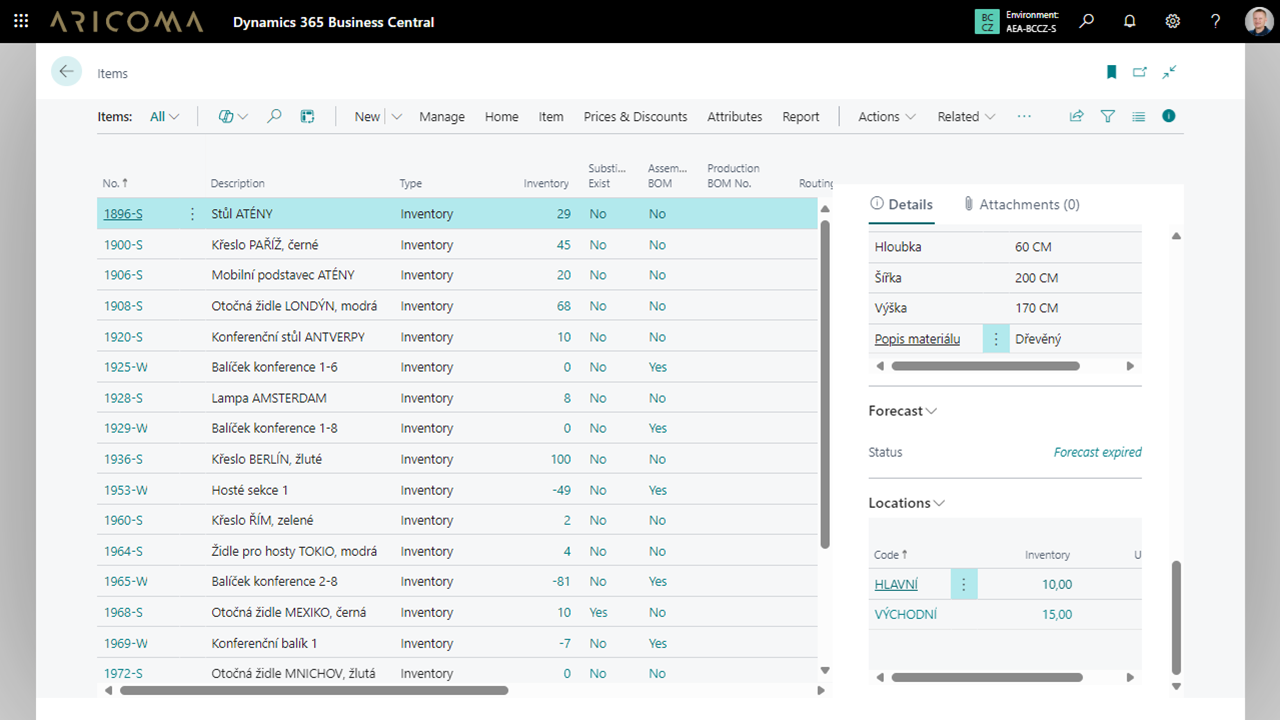Click scroll right arrow of attributes list

click(x=1131, y=366)
